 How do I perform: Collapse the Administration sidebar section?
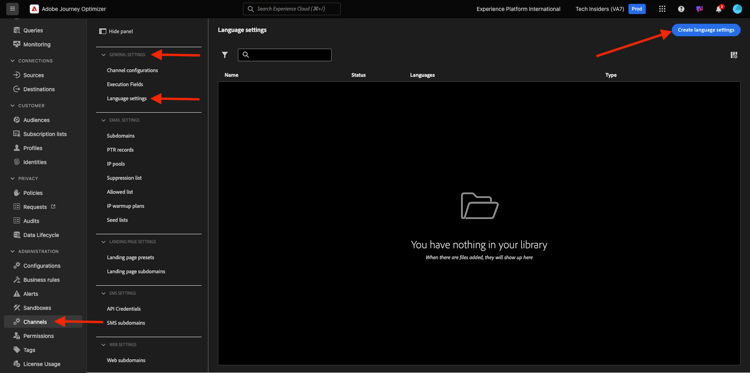point(12,252)
